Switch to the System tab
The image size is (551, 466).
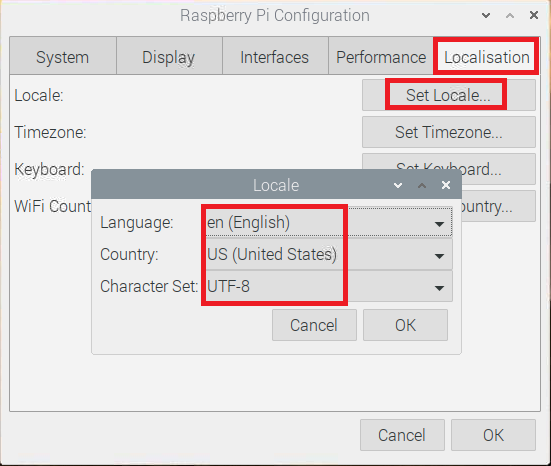click(x=63, y=56)
